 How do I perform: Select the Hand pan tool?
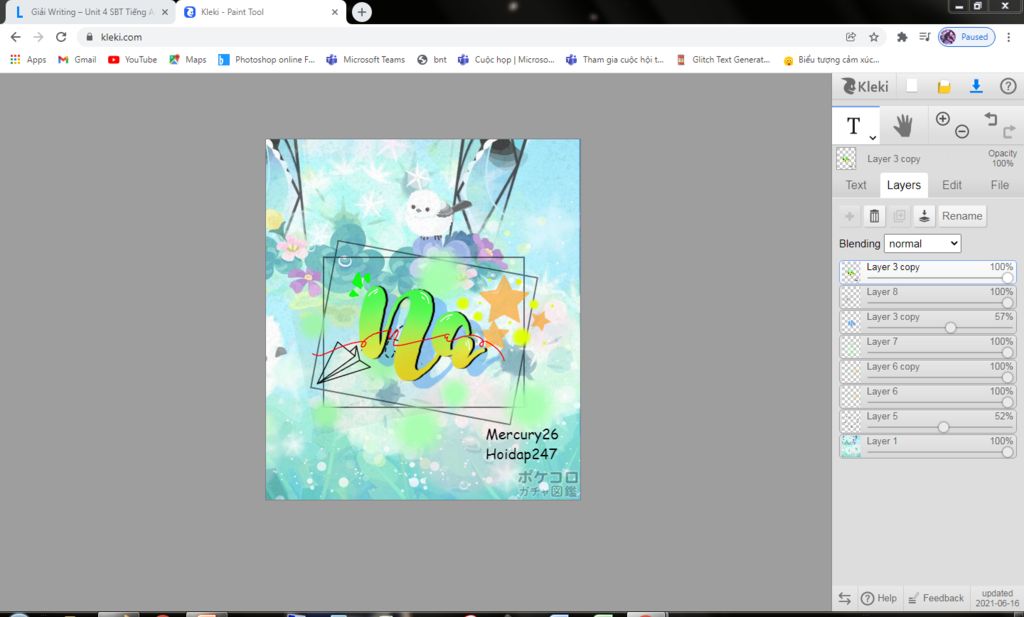tap(903, 125)
